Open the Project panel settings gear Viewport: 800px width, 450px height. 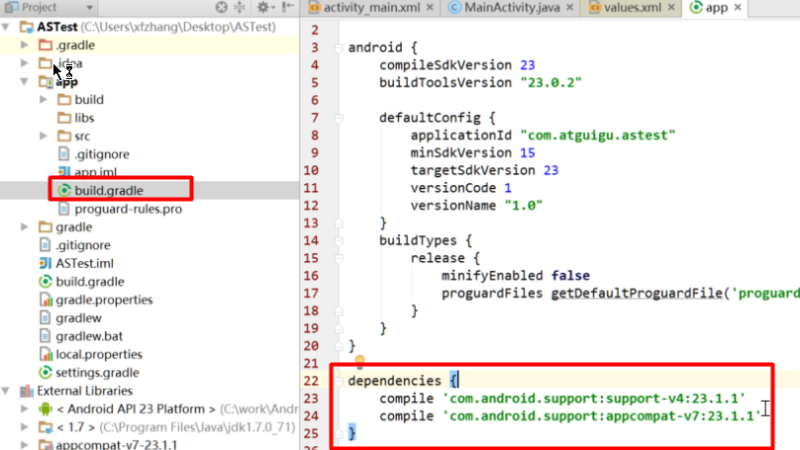(263, 7)
